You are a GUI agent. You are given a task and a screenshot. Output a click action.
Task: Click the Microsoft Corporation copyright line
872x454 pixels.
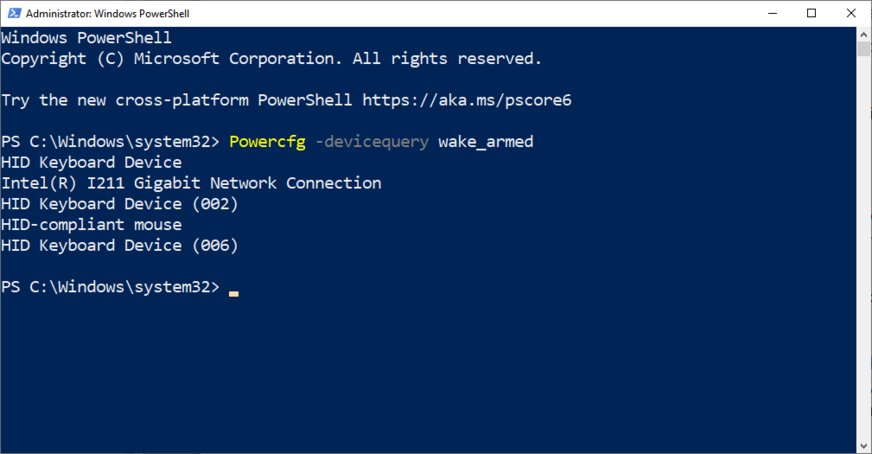point(271,58)
